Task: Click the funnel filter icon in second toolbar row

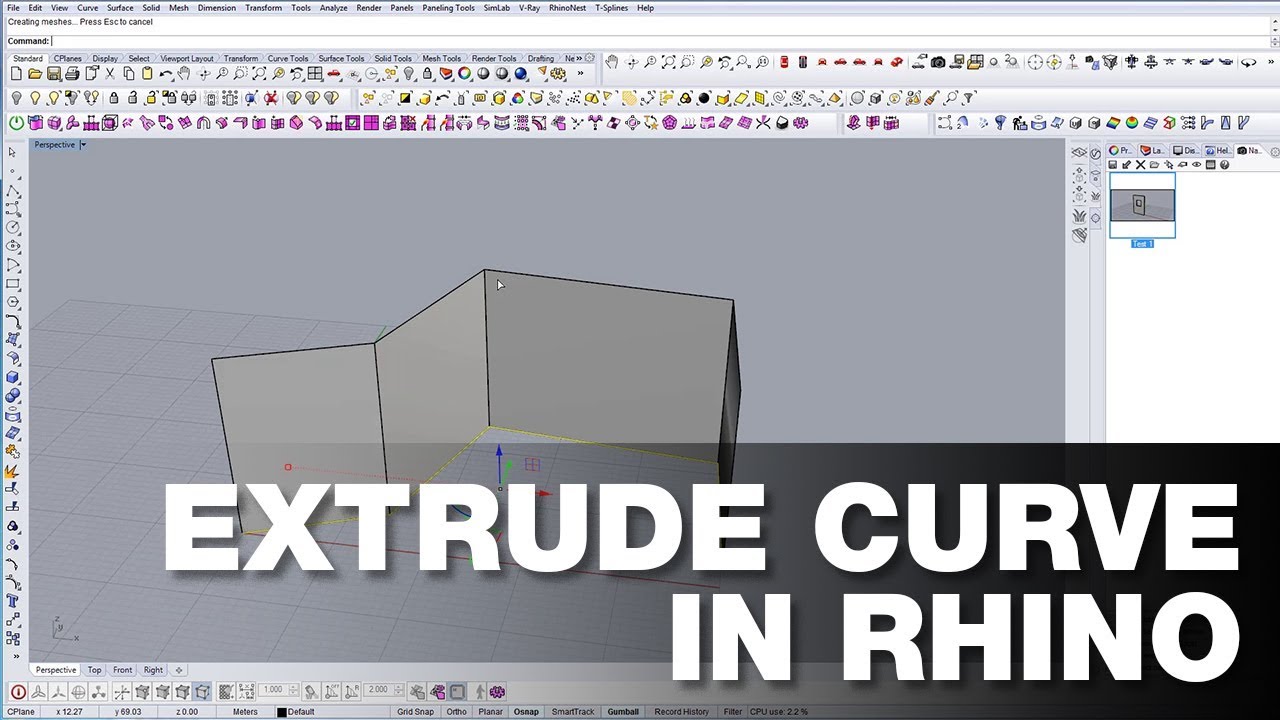Action: click(967, 98)
